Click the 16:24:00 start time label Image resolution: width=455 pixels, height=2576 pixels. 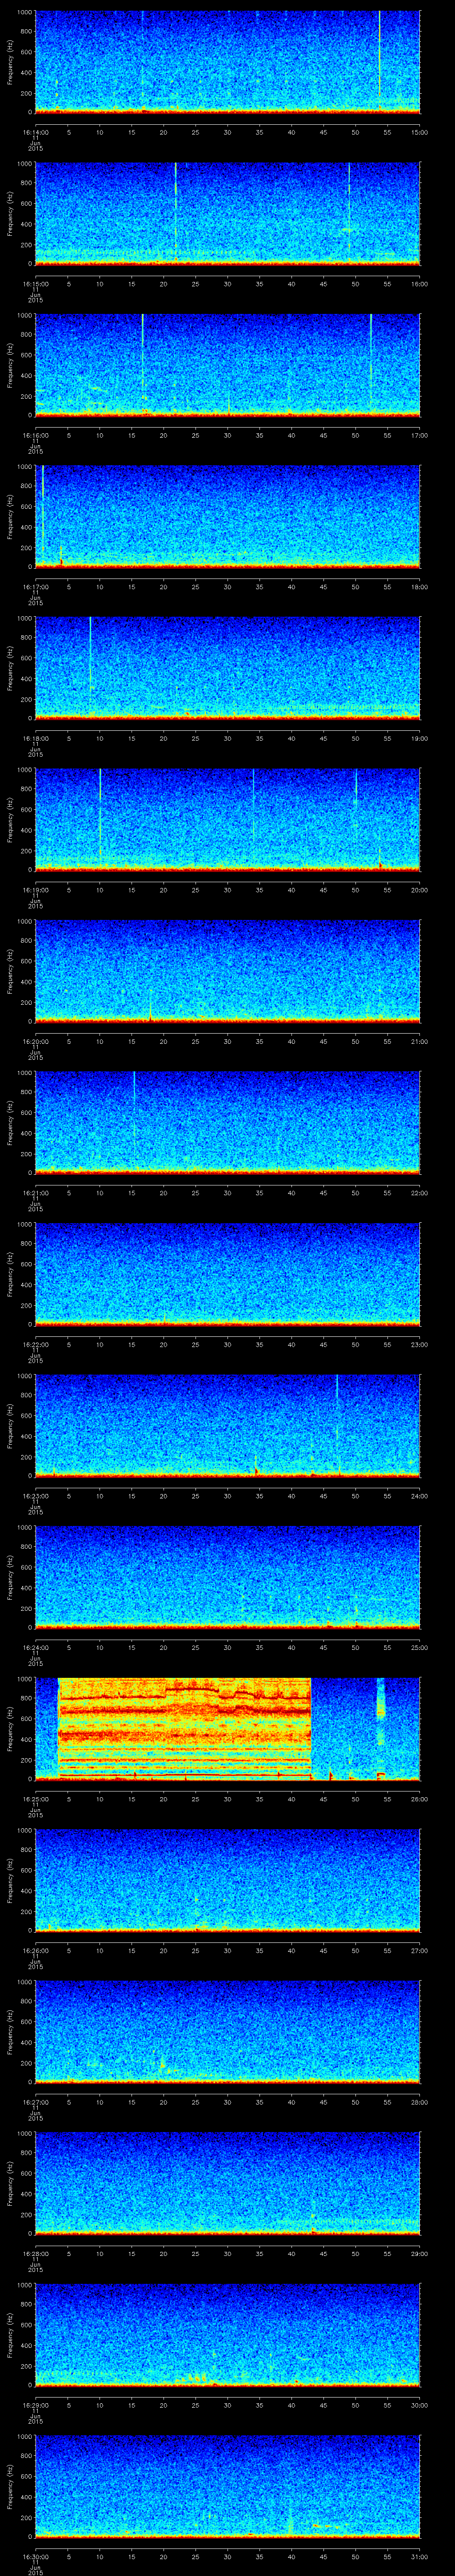pos(36,1647)
